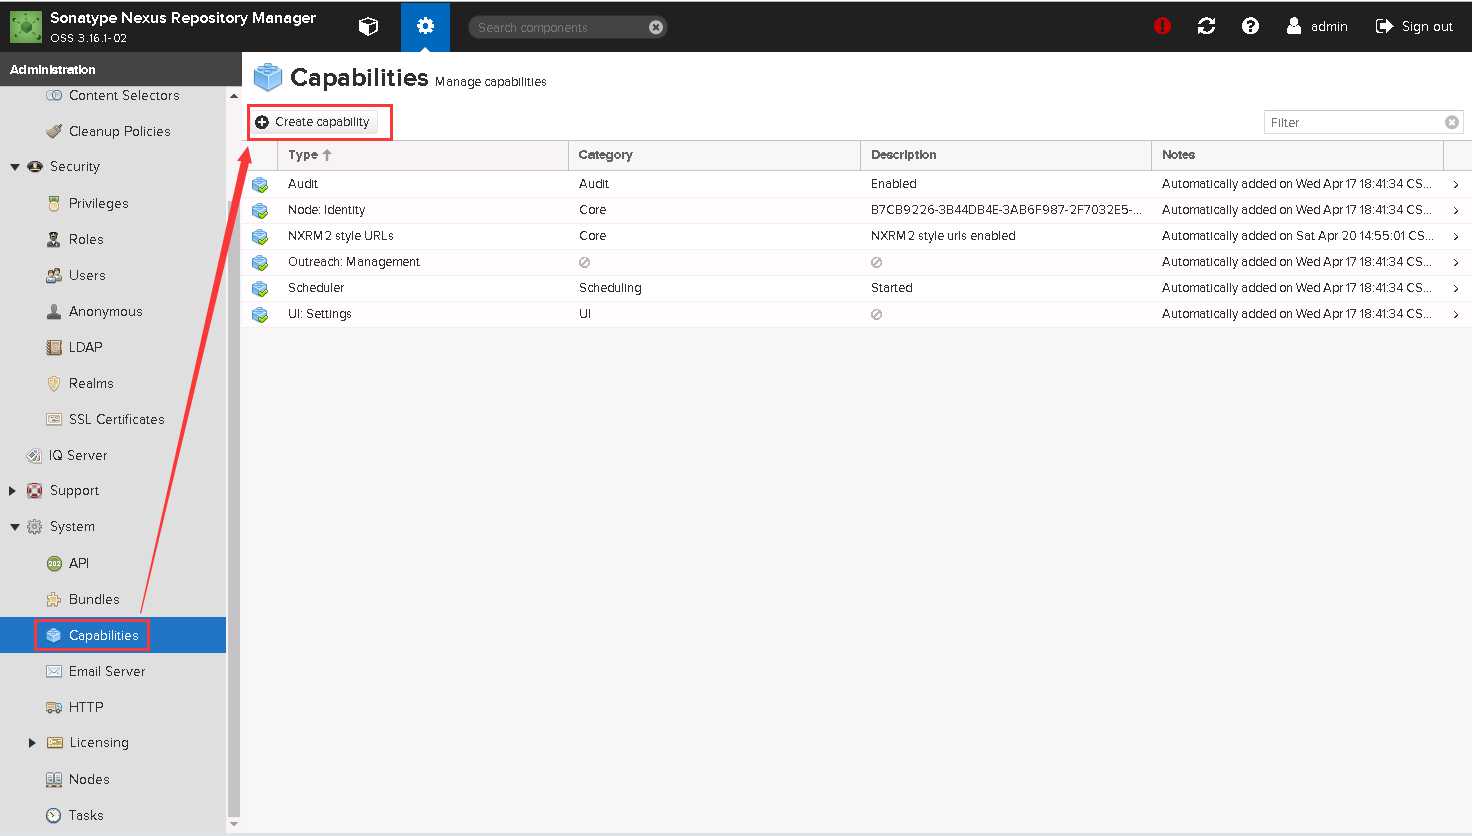
Task: Click the red system status alert icon
Action: [1162, 26]
